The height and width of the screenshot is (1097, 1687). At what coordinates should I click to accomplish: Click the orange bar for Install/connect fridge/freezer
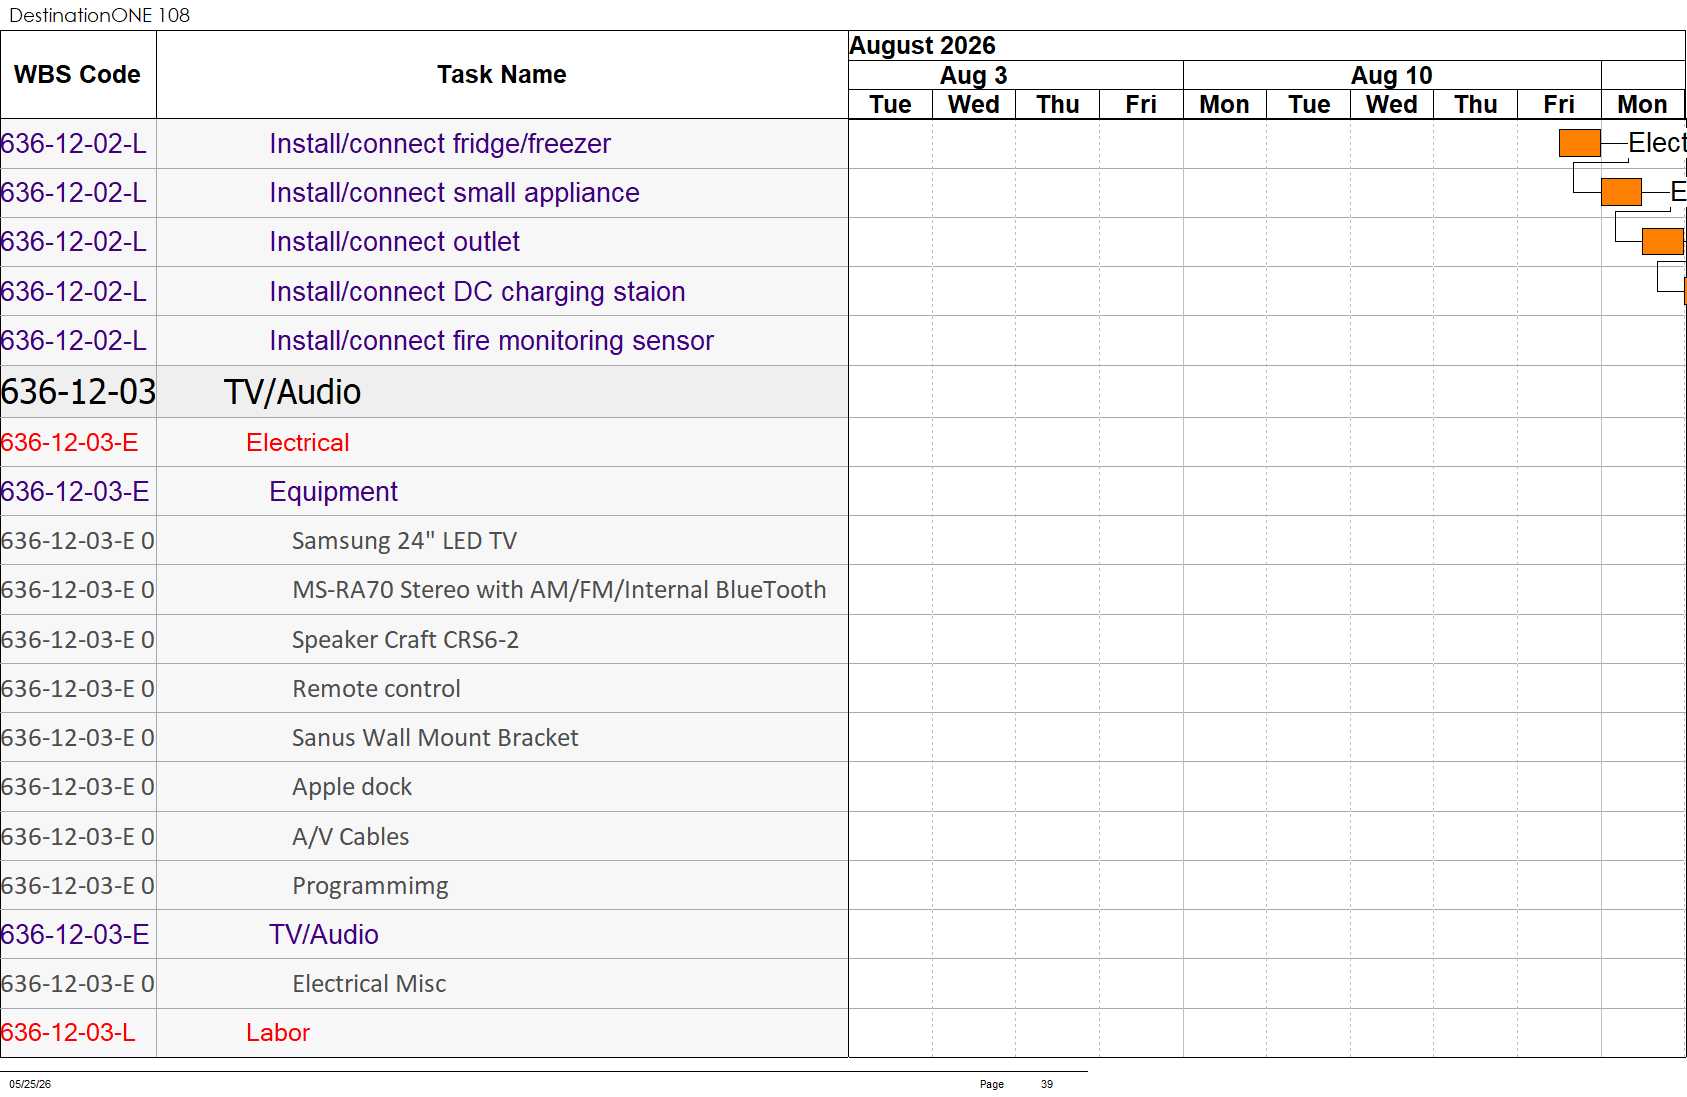[x=1579, y=143]
